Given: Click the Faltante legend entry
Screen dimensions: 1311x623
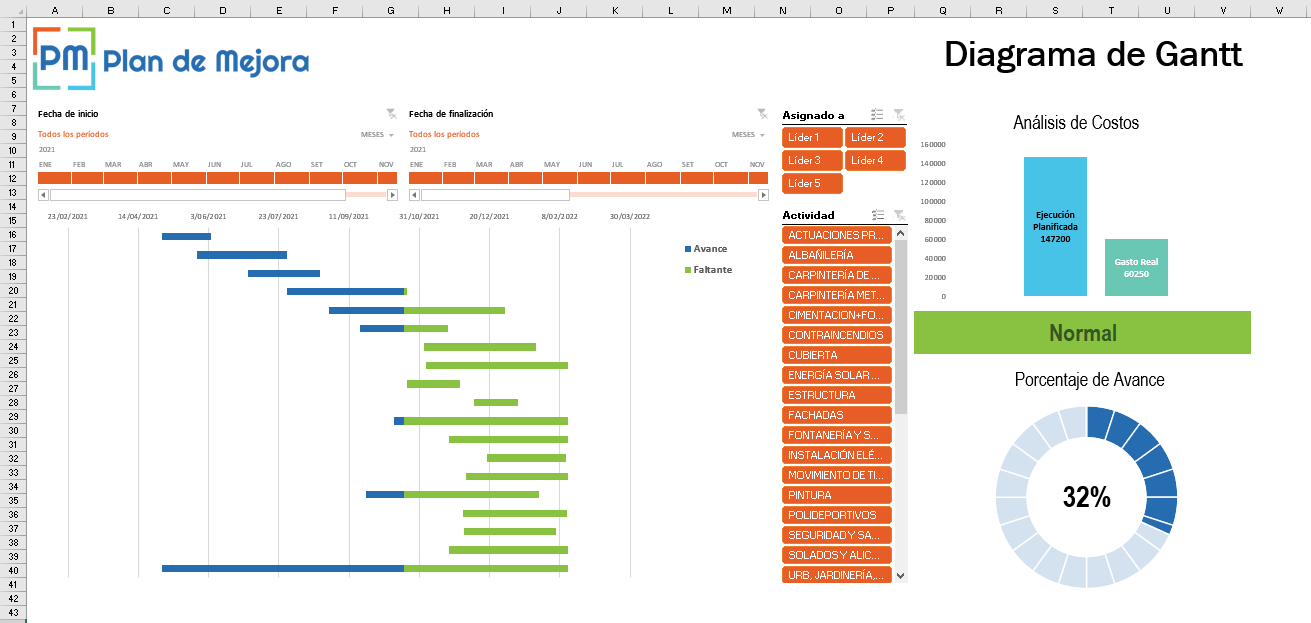Looking at the screenshot, I should pyautogui.click(x=708, y=270).
